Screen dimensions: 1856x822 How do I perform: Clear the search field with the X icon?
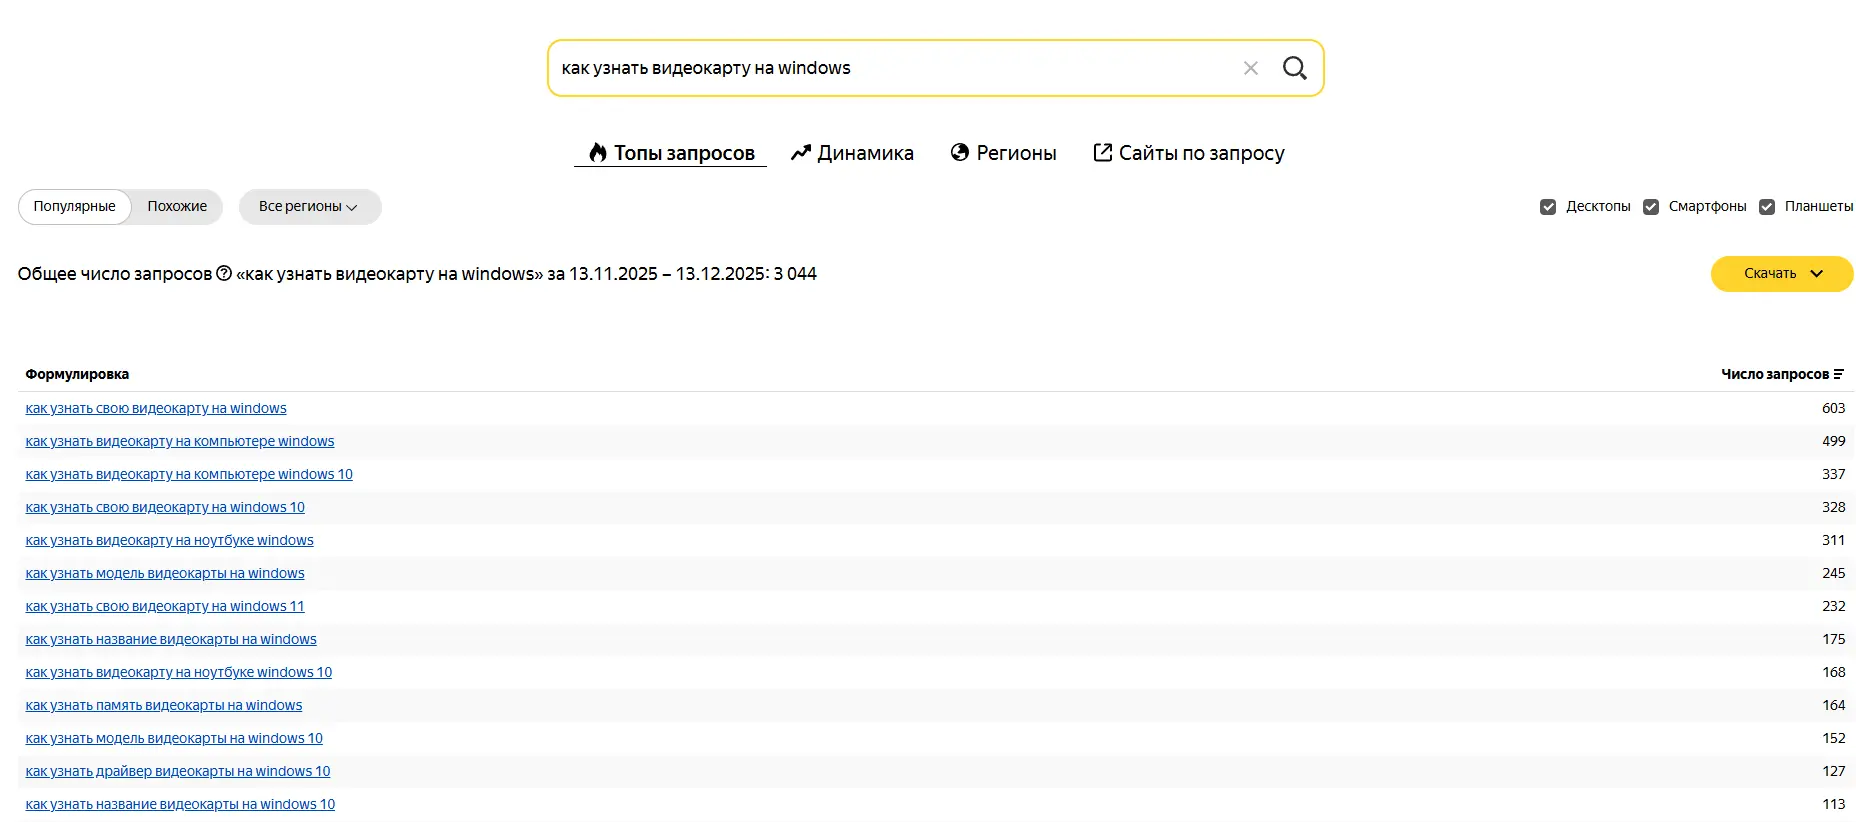point(1250,68)
